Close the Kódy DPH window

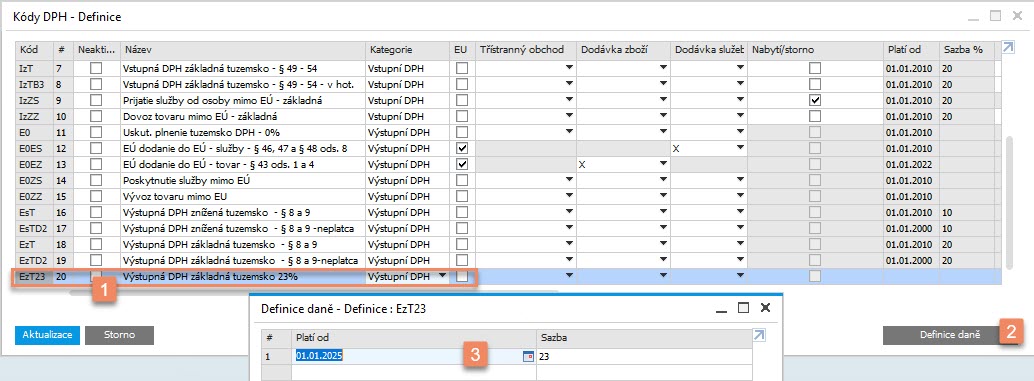1017,16
